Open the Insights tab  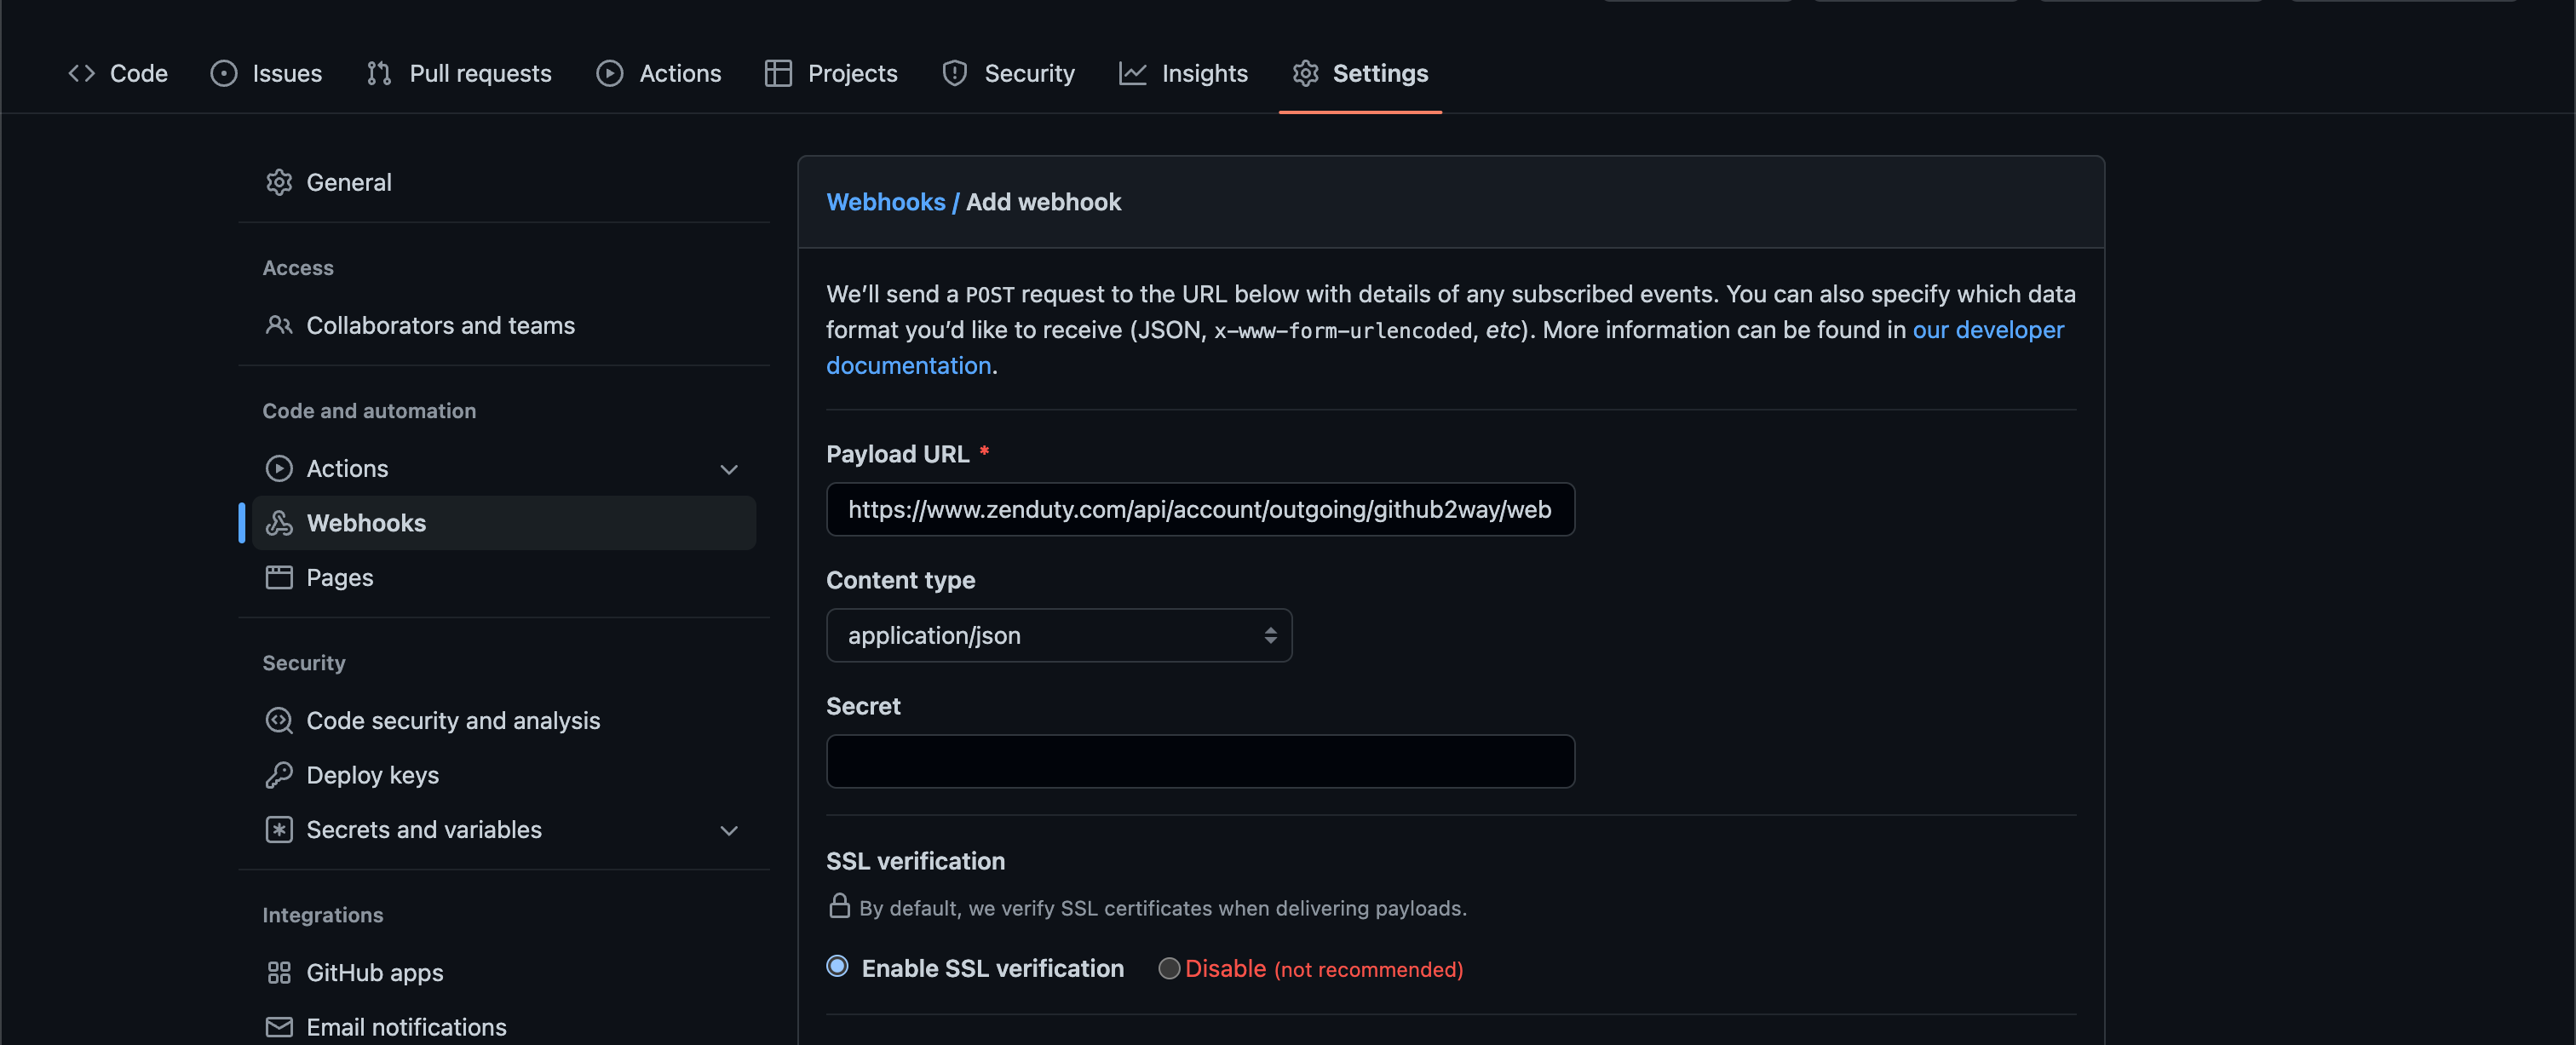(1183, 73)
